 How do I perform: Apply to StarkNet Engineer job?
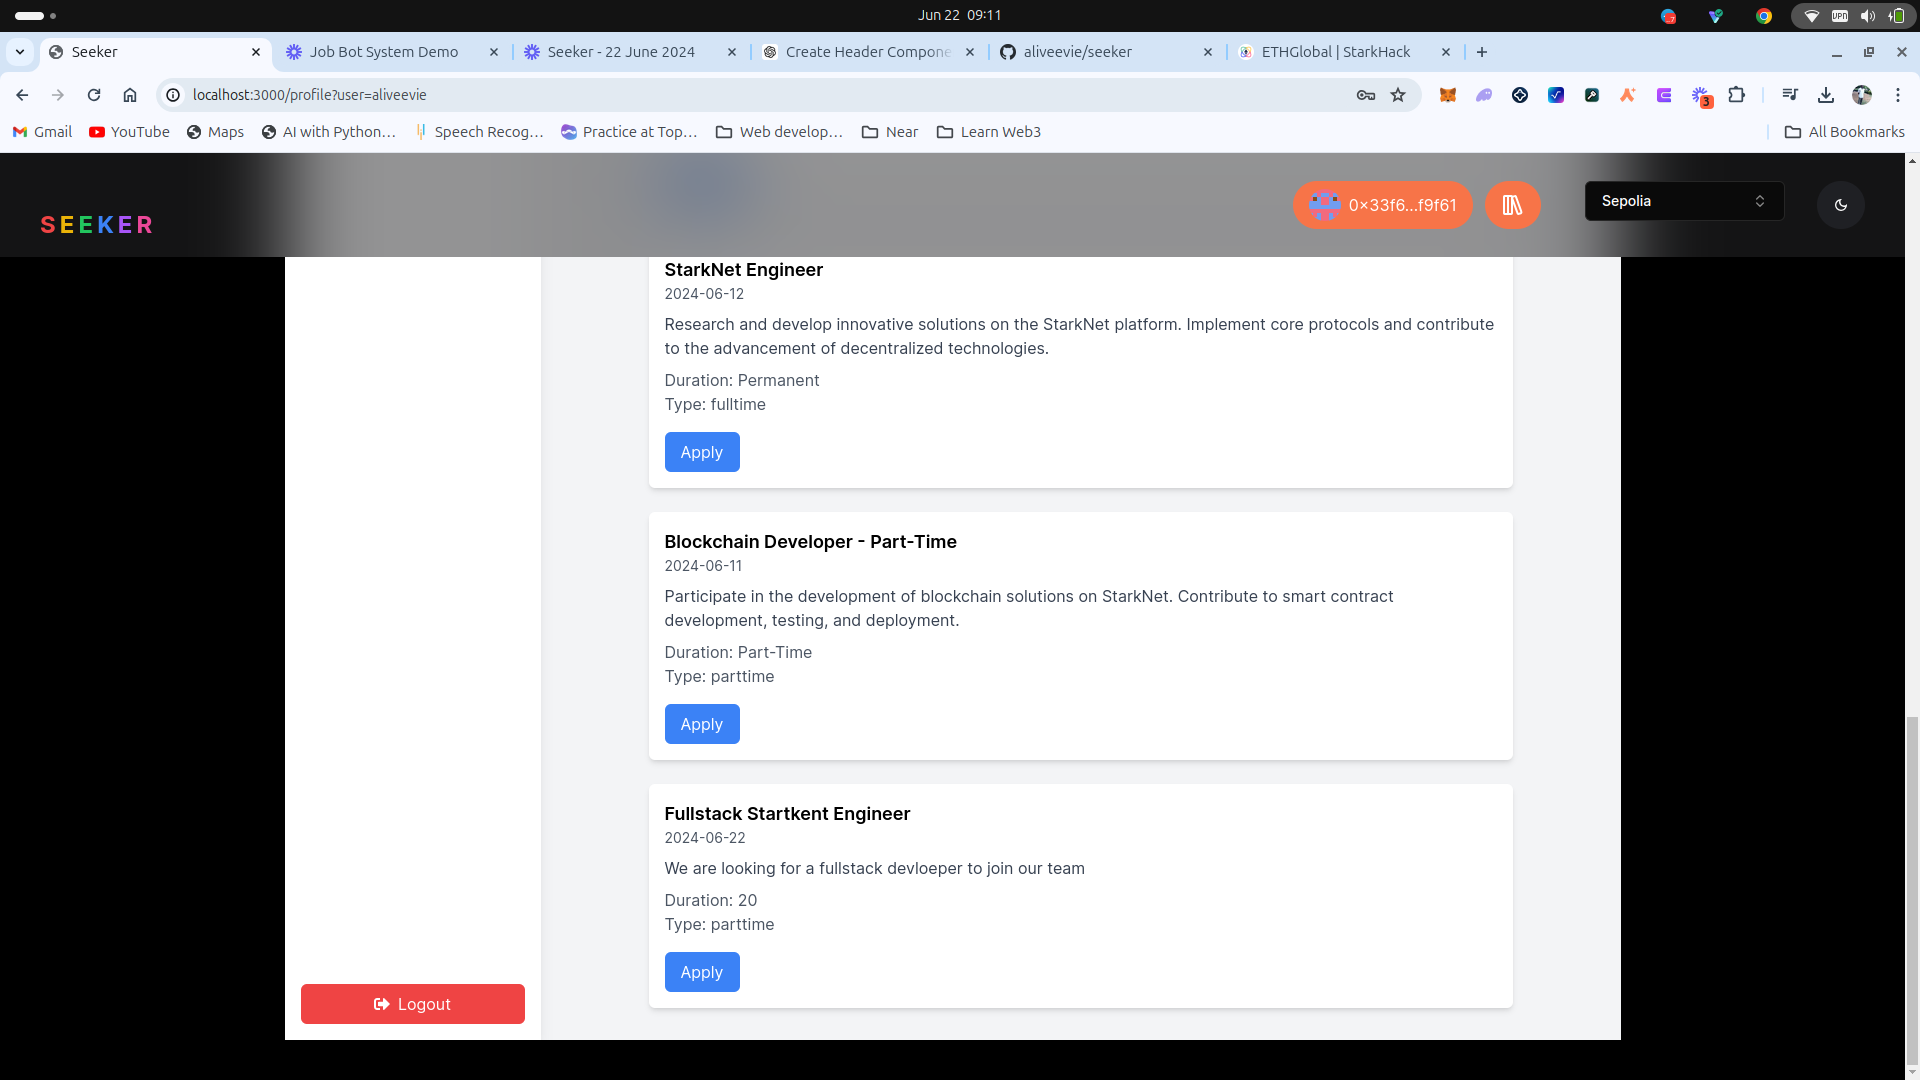click(x=702, y=452)
